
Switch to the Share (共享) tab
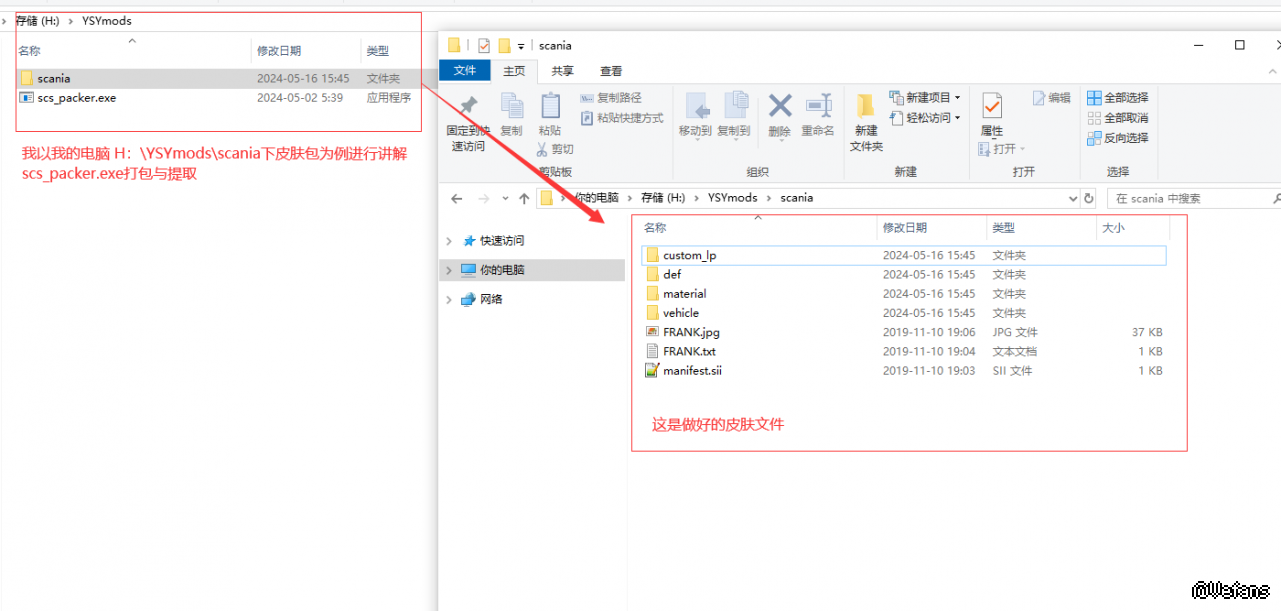coord(563,71)
